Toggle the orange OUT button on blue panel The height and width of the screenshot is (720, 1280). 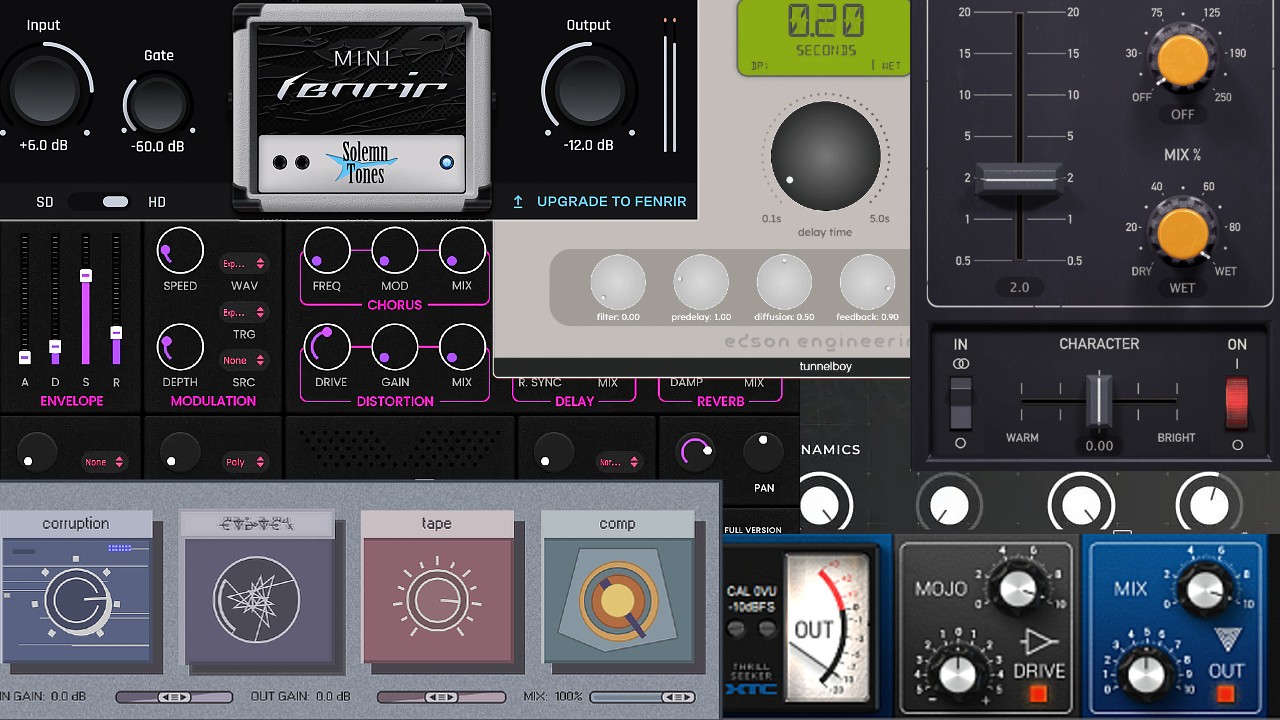(1226, 694)
